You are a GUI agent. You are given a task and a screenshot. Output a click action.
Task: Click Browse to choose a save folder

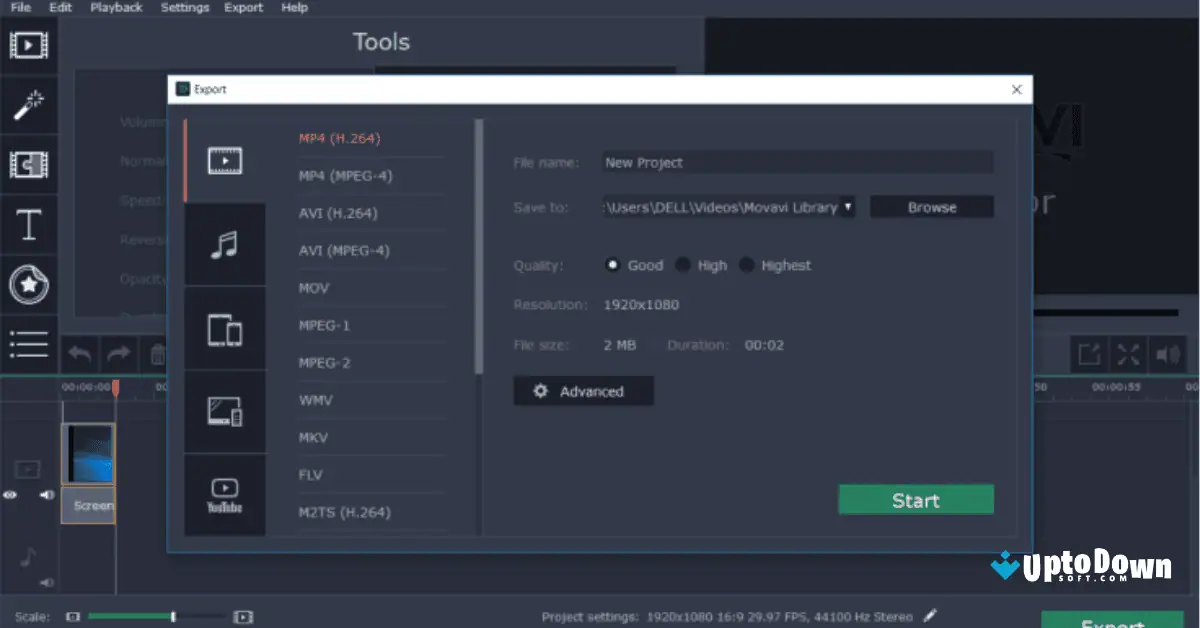point(931,206)
